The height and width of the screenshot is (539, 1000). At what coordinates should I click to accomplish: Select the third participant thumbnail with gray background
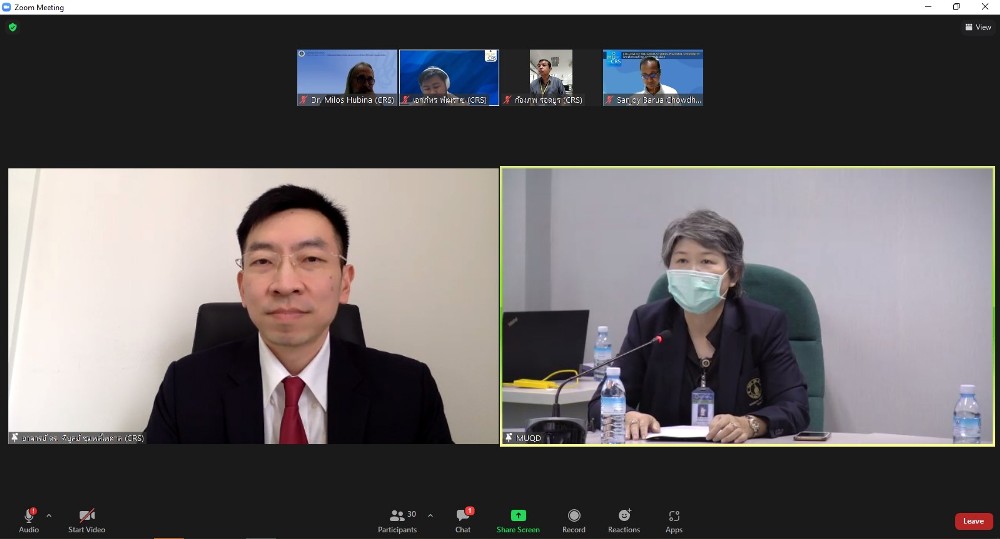pos(550,77)
